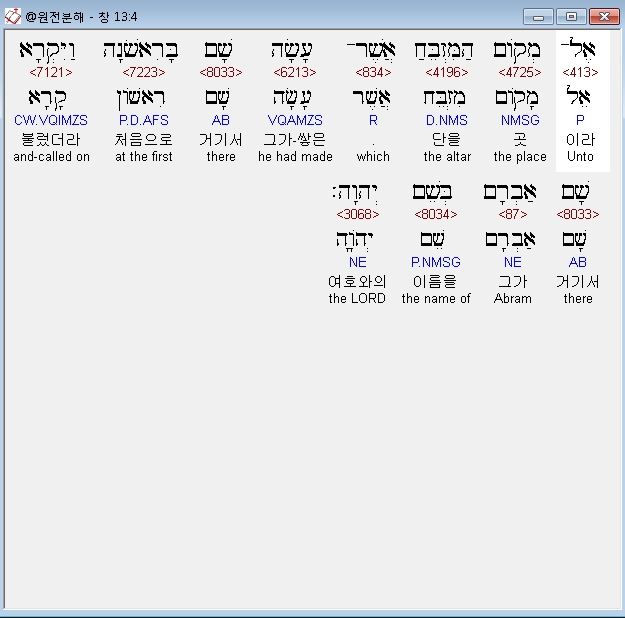Select parsing code D.NMS
The height and width of the screenshot is (618, 625).
(447, 120)
